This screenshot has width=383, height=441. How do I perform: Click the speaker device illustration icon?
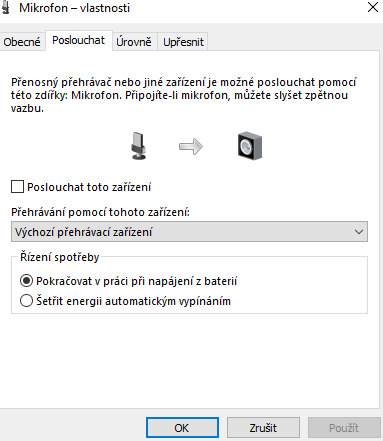[250, 146]
